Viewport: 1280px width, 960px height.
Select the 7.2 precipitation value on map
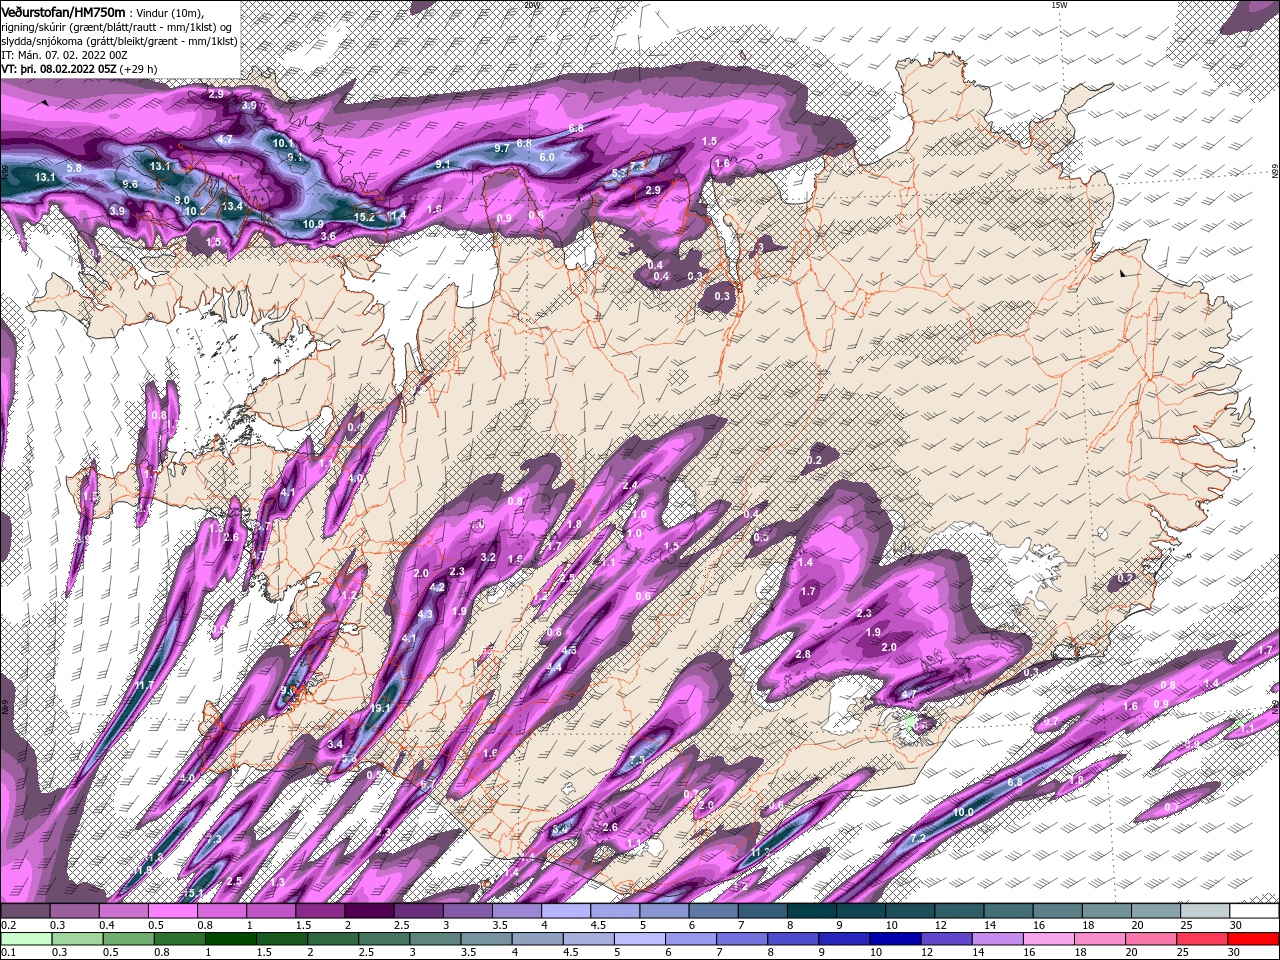(917, 838)
